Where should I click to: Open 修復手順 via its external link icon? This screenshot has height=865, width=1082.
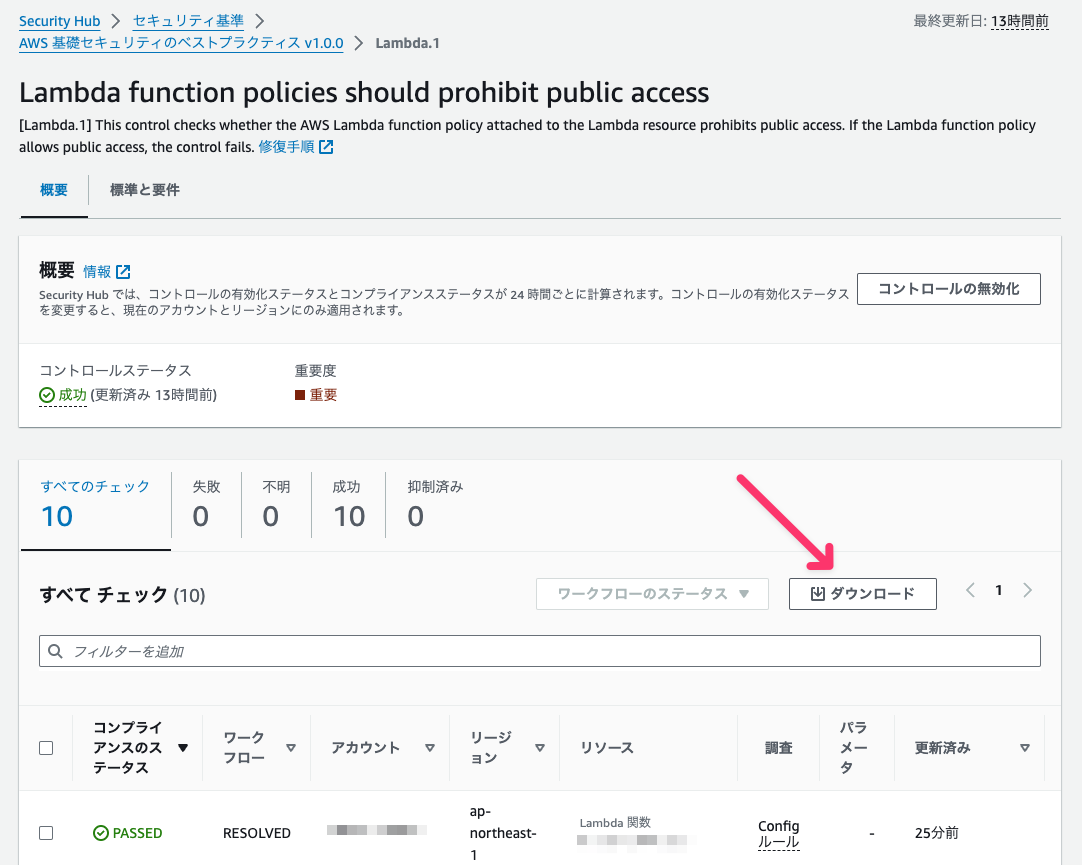[325, 147]
